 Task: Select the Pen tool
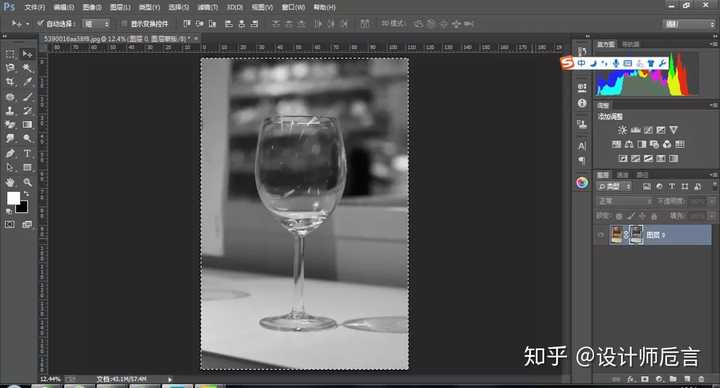point(10,153)
